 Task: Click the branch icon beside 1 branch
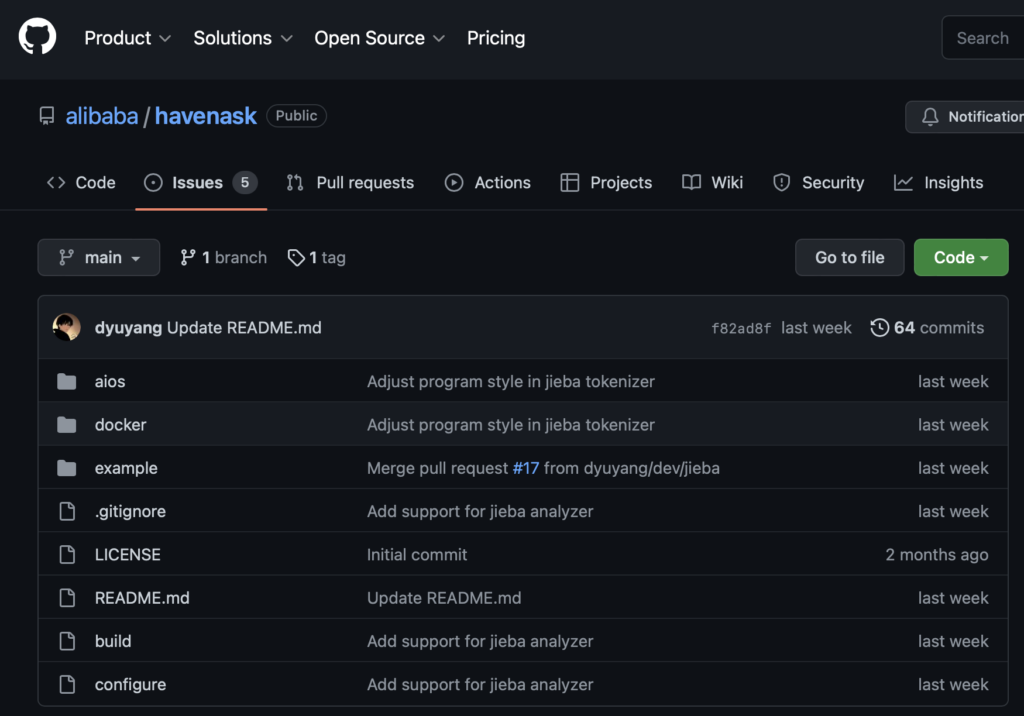[x=188, y=258]
